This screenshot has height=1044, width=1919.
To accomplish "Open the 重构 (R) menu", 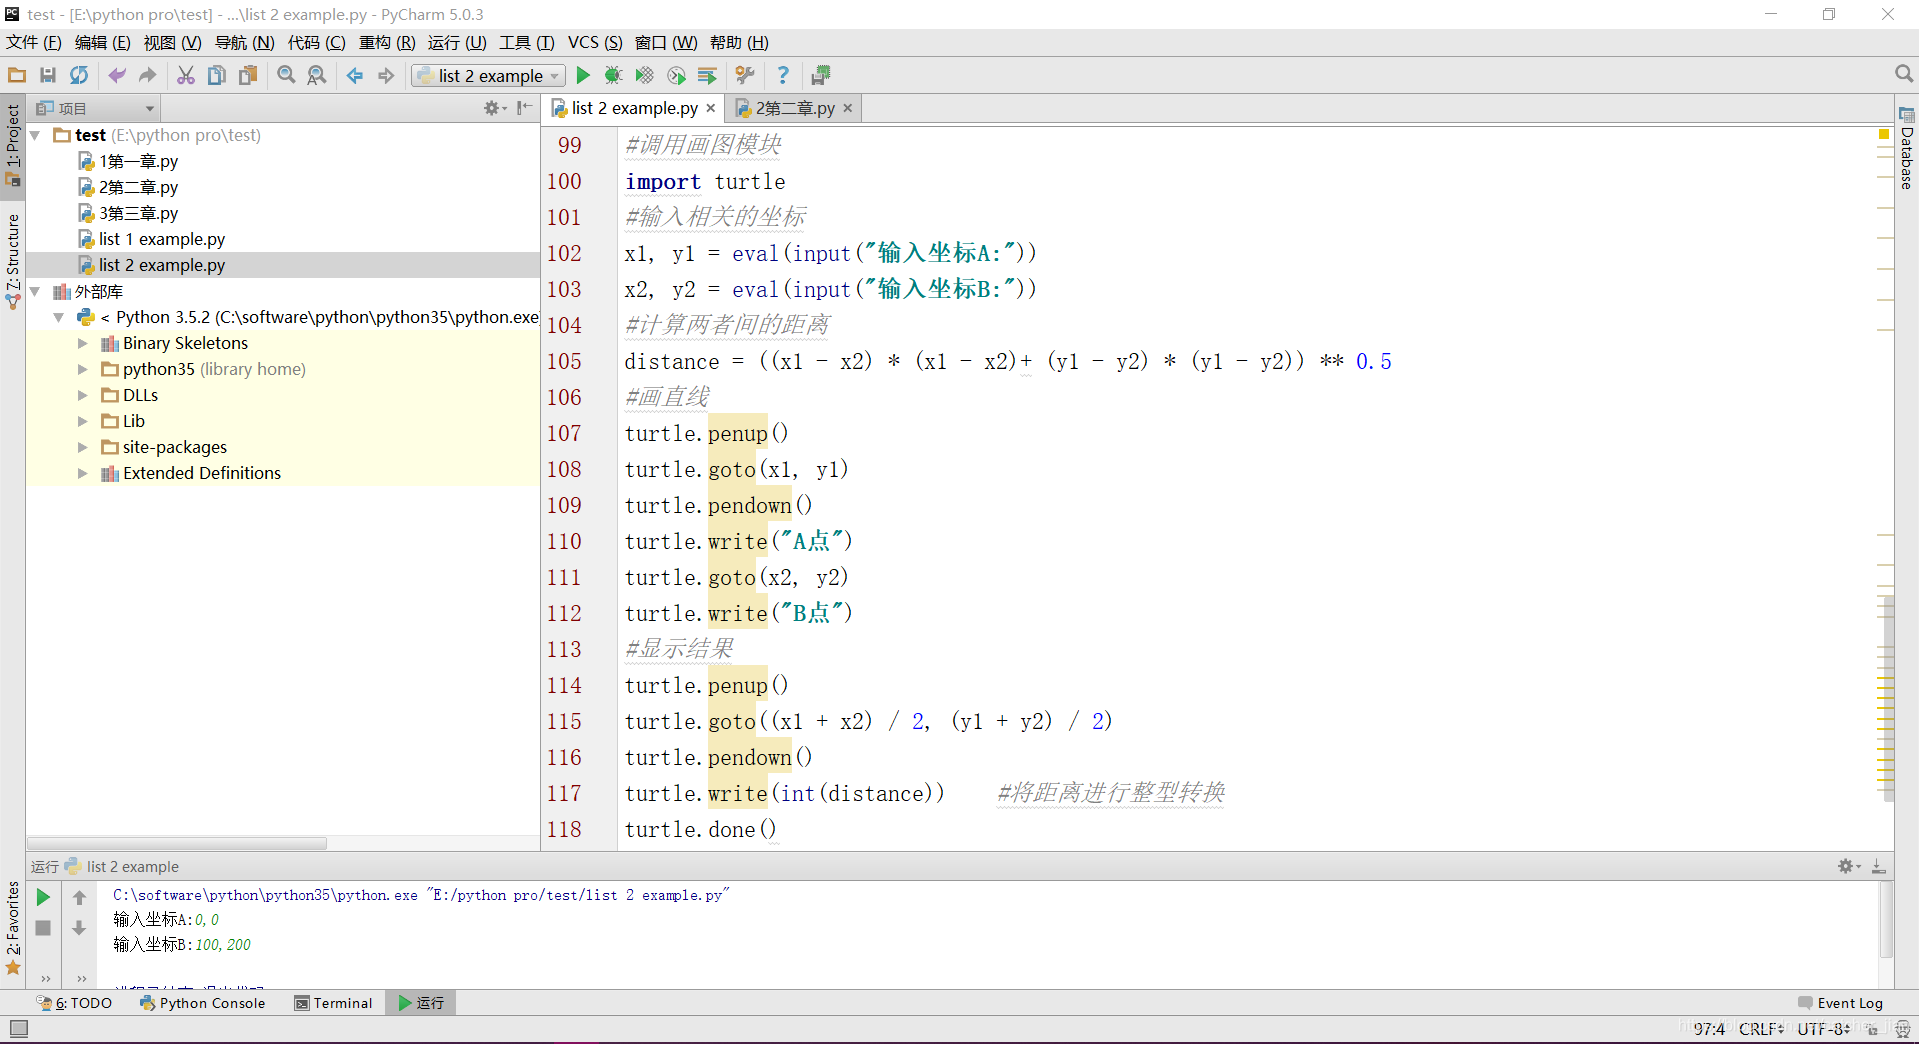I will (x=387, y=42).
